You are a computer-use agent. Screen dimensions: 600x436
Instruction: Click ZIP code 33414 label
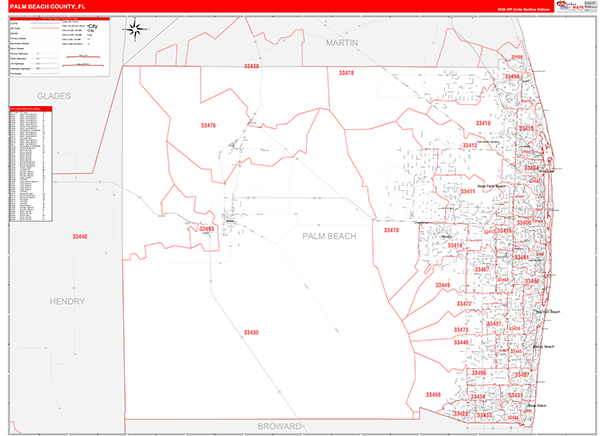click(455, 245)
